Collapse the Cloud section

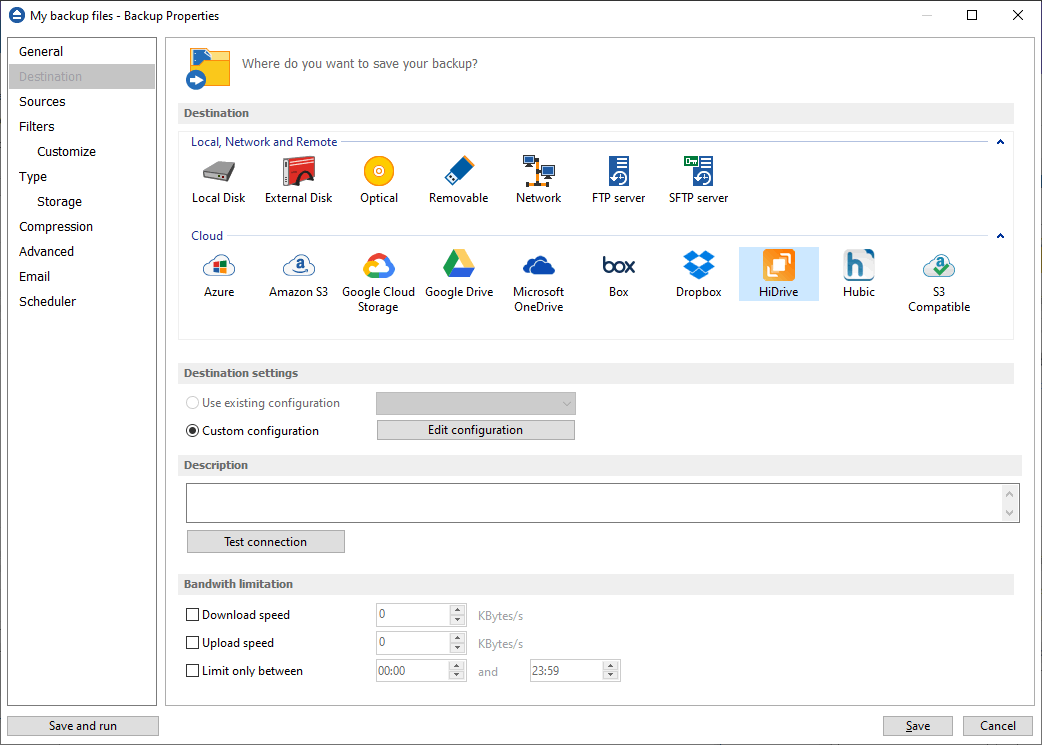pos(1000,236)
